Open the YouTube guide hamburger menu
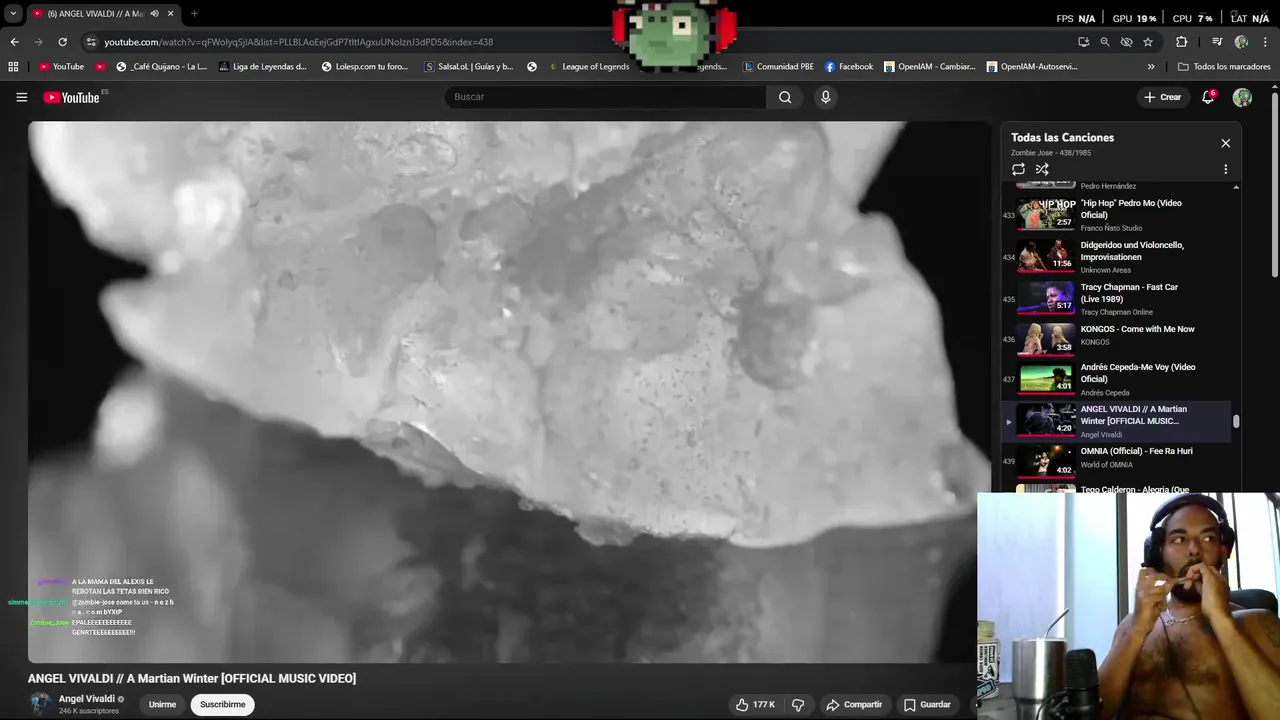This screenshot has width=1280, height=720. click(x=21, y=97)
